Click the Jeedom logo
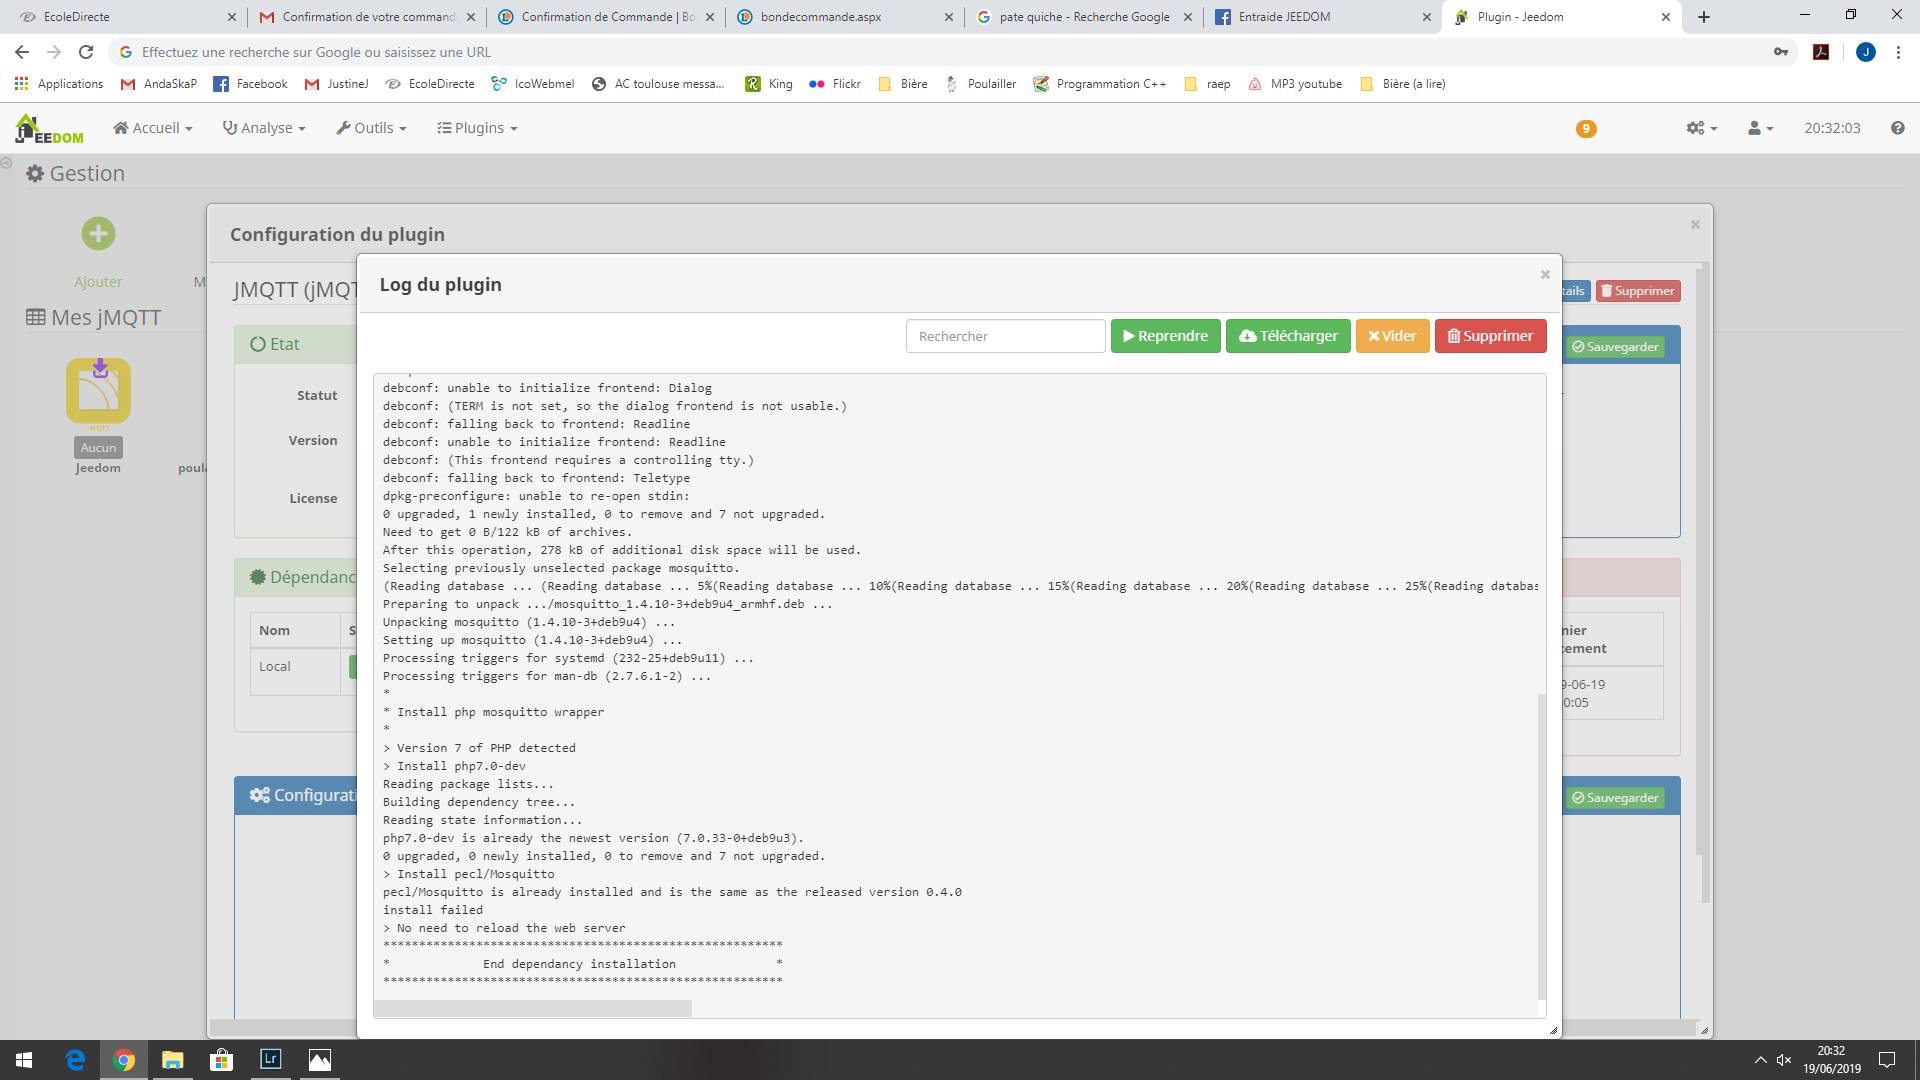This screenshot has width=1920, height=1080. click(49, 129)
